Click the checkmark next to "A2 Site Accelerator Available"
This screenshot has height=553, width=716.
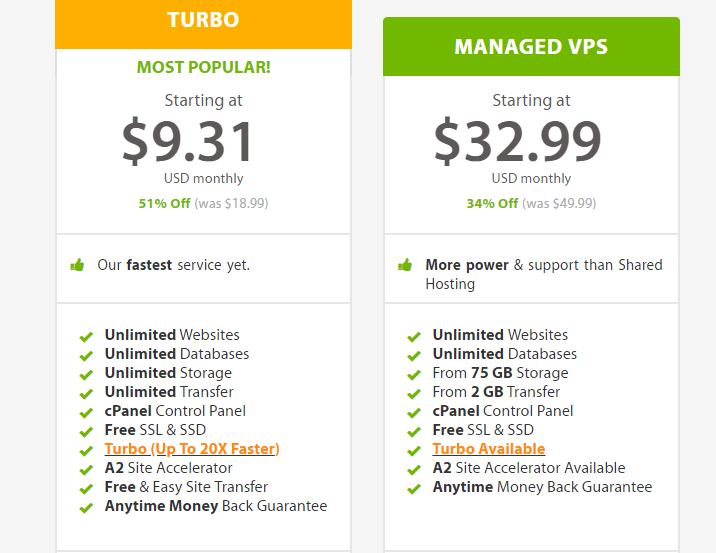[414, 469]
